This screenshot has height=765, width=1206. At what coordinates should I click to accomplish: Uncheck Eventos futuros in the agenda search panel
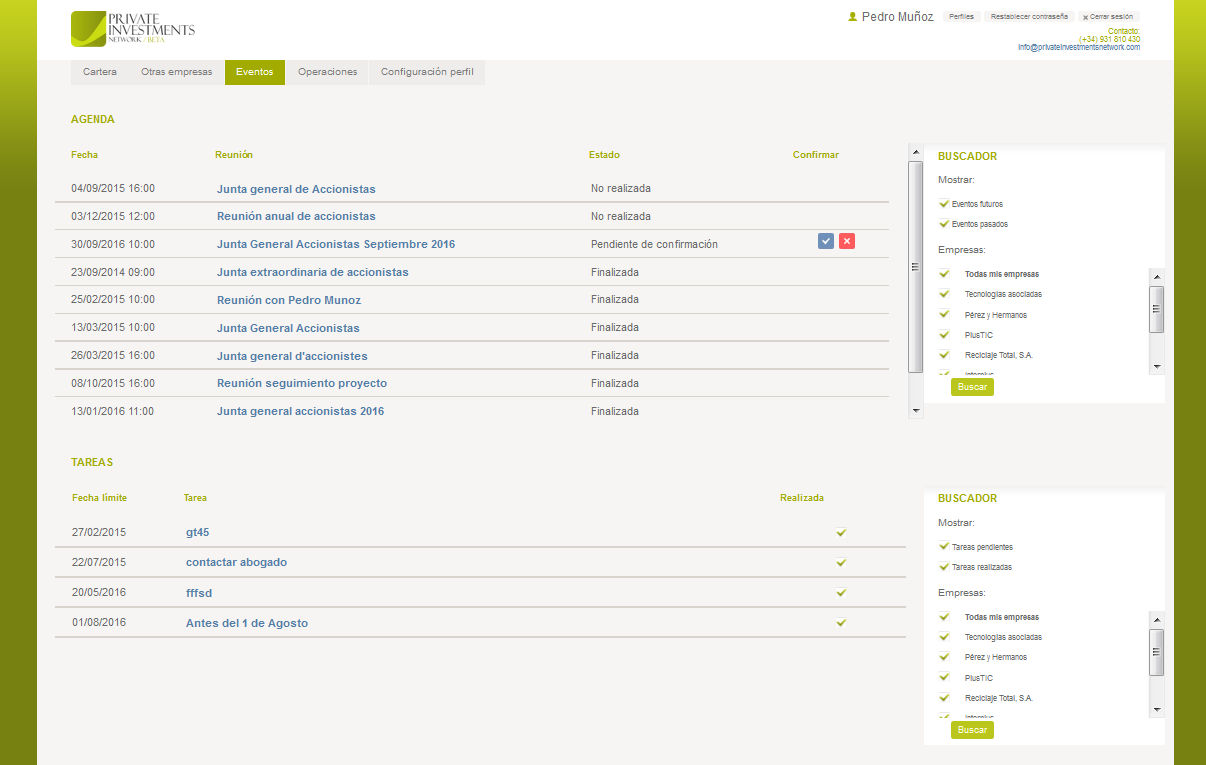point(944,204)
